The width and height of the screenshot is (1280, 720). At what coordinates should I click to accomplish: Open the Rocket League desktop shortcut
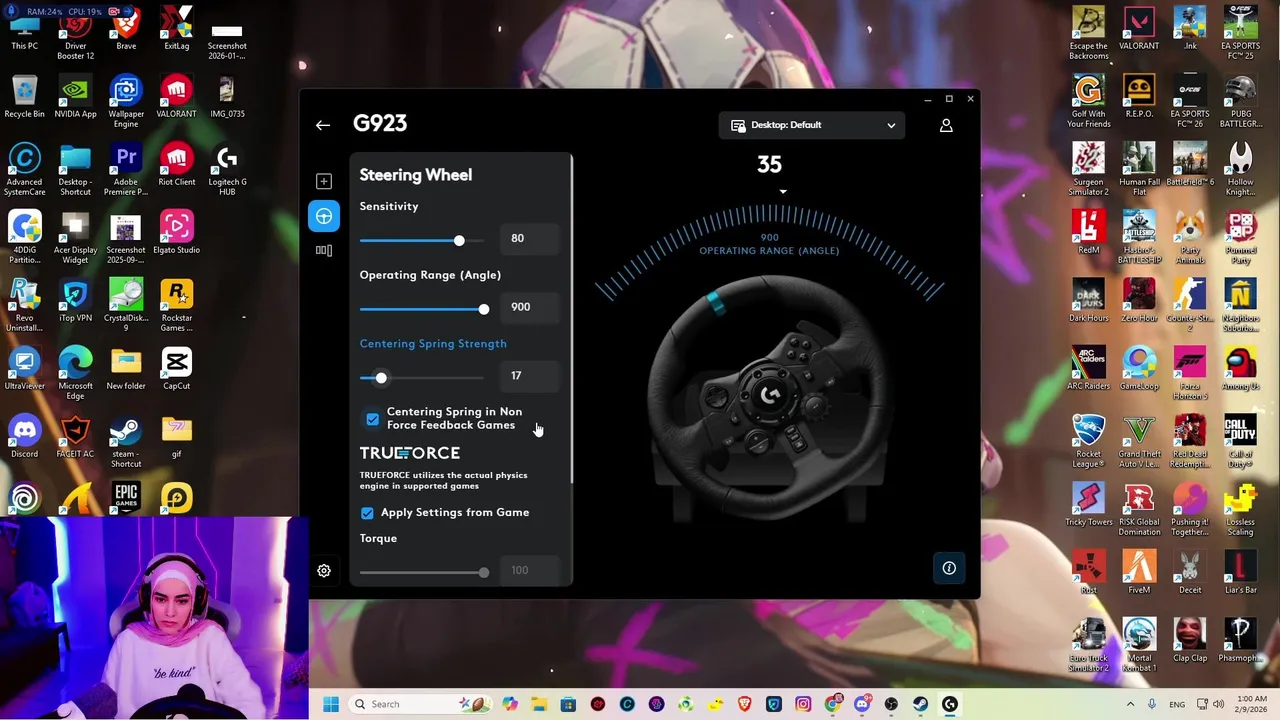[x=1089, y=442]
